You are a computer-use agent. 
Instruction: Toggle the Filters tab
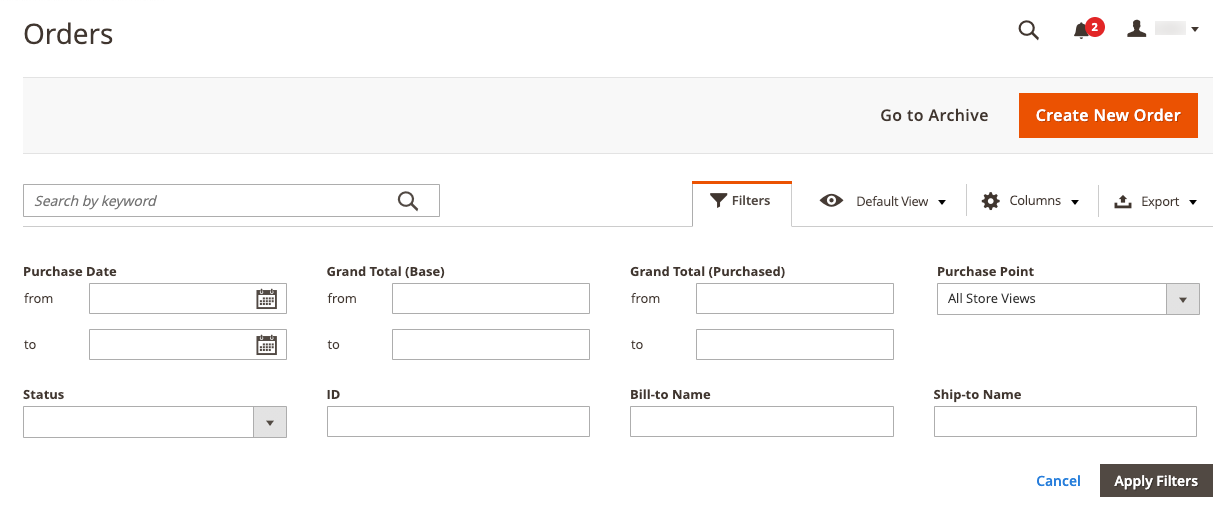(741, 201)
